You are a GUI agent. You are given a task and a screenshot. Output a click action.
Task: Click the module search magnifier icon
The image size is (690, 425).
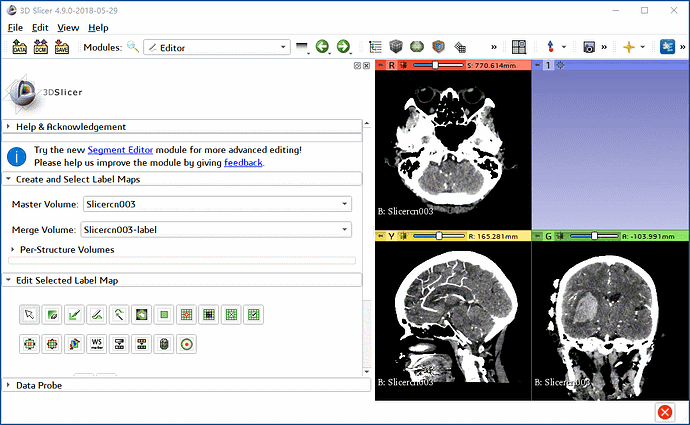[133, 47]
